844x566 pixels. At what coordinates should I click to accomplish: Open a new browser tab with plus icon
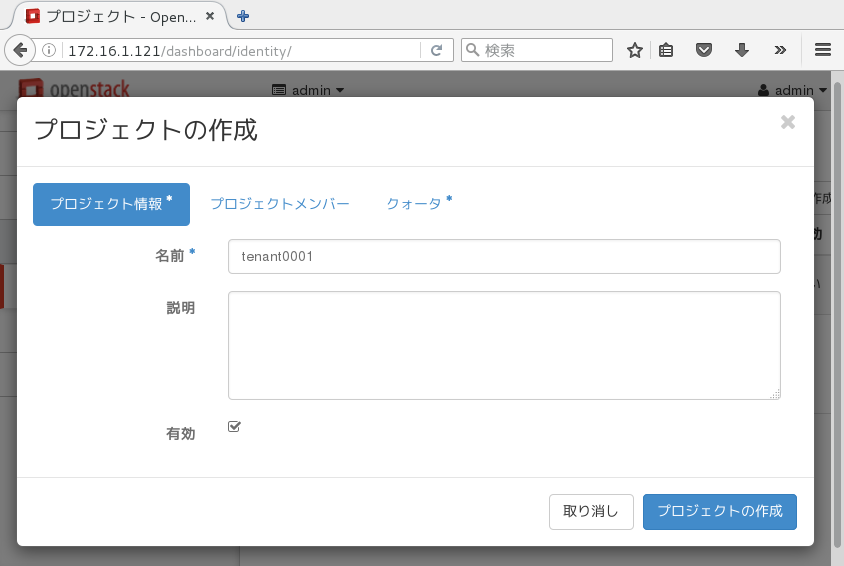click(243, 15)
